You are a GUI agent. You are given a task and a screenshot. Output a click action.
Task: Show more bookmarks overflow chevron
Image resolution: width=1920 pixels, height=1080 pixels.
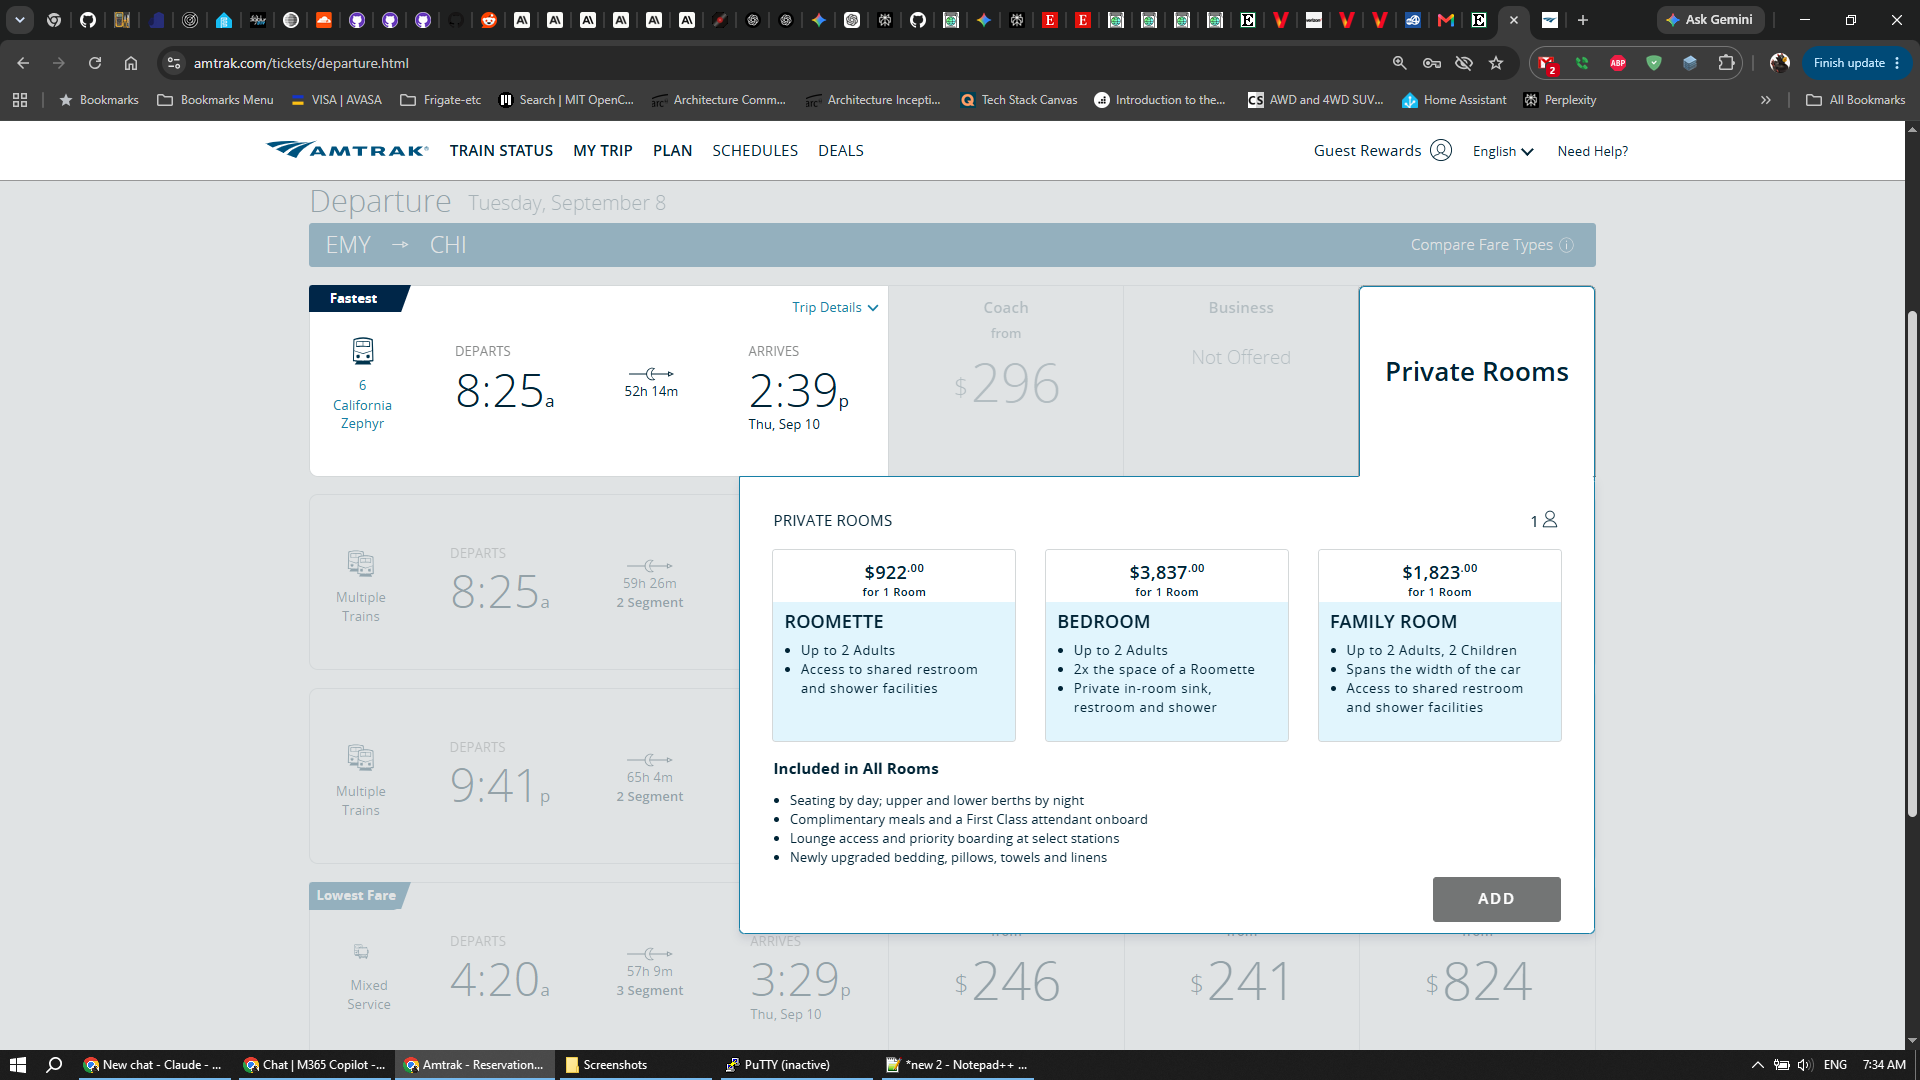(x=1766, y=100)
